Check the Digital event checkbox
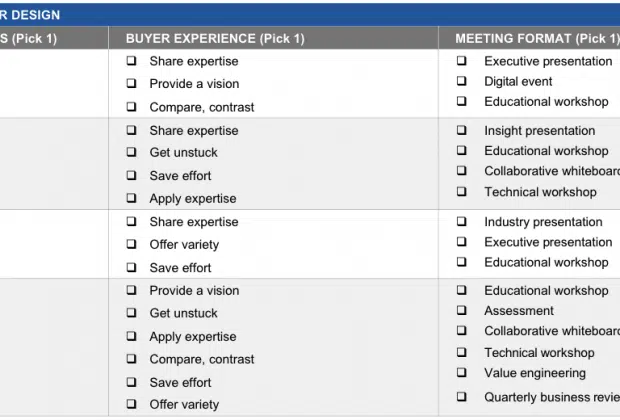The height and width of the screenshot is (420, 620). point(461,81)
